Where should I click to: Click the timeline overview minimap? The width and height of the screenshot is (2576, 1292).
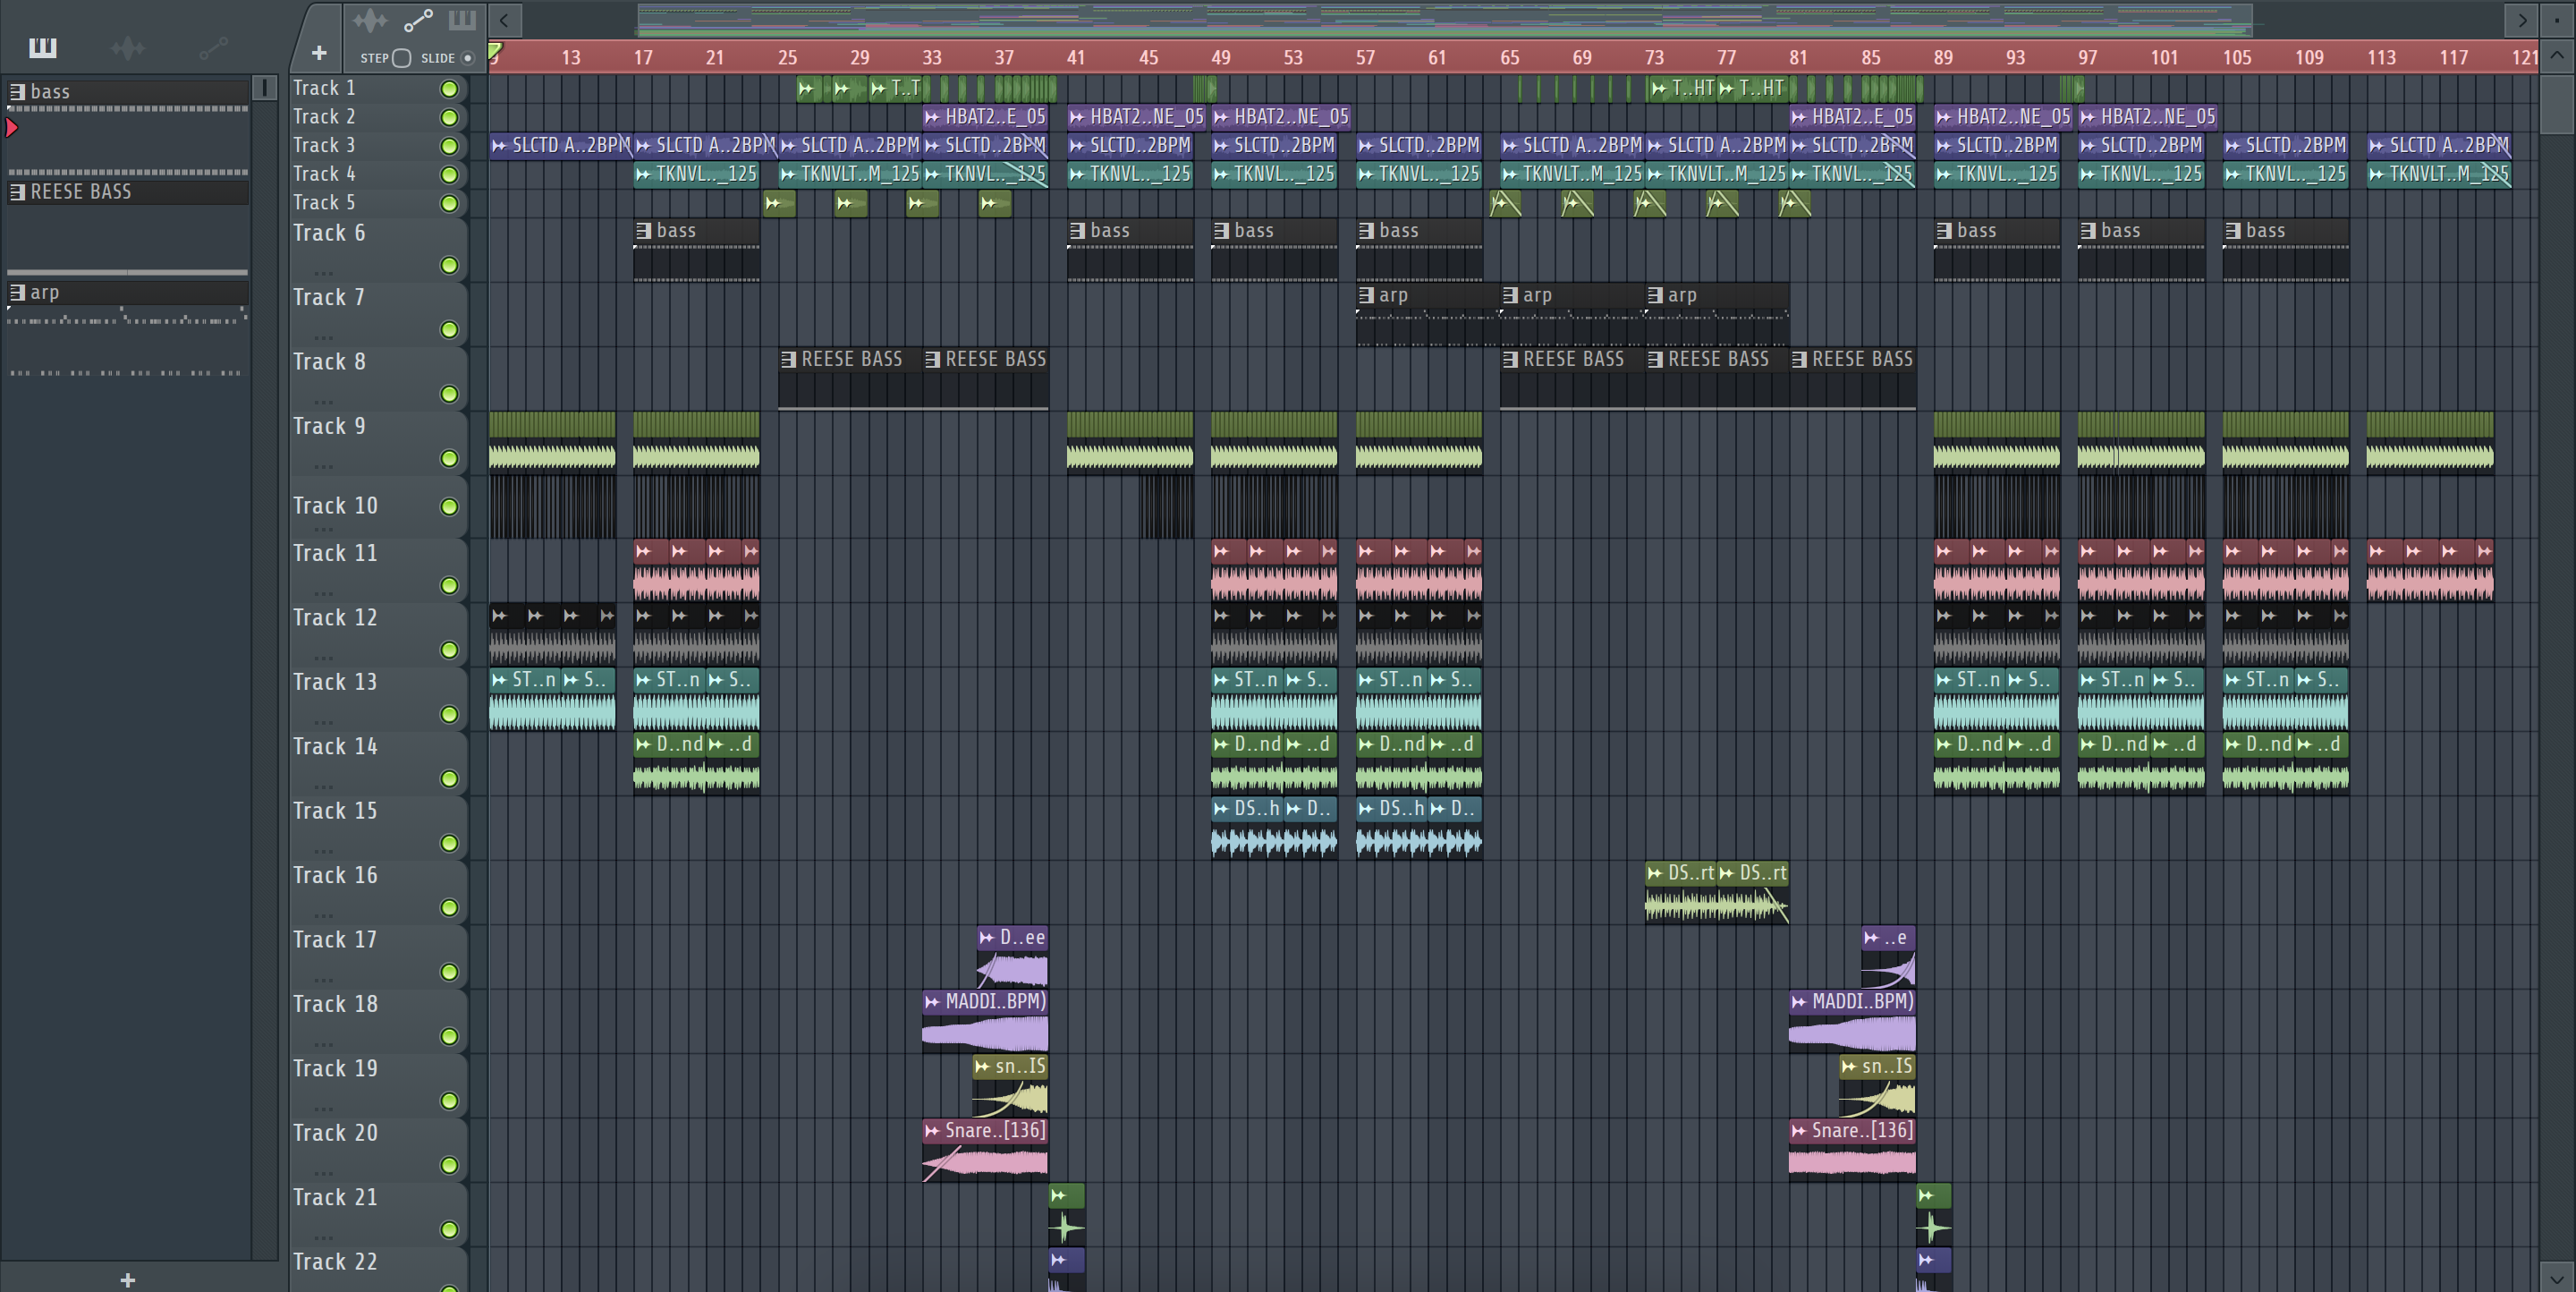coord(1445,19)
